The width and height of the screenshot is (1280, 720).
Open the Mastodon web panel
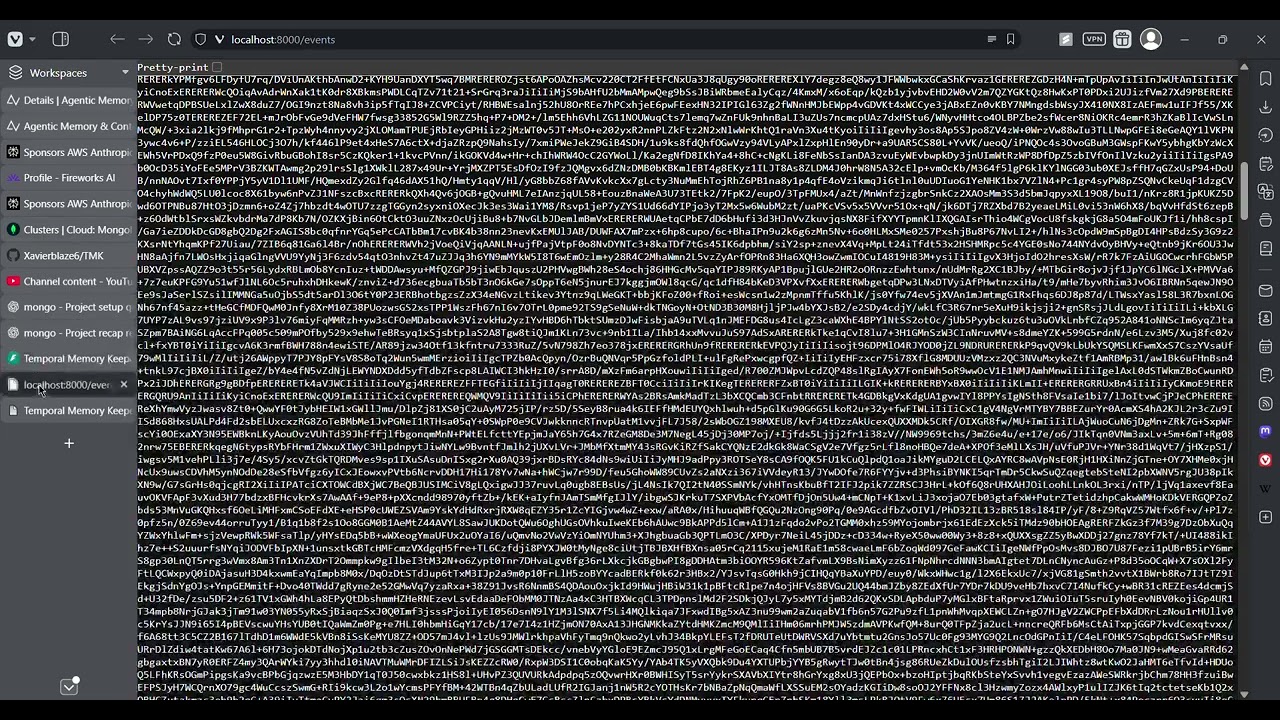tap(1265, 431)
